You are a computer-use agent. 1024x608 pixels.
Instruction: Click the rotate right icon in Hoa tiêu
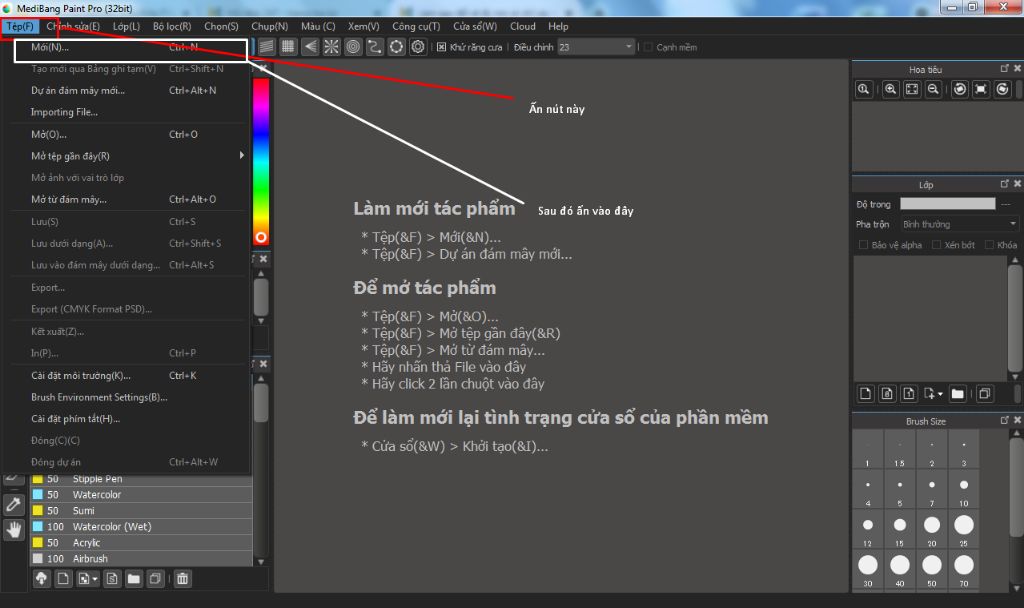[1002, 89]
